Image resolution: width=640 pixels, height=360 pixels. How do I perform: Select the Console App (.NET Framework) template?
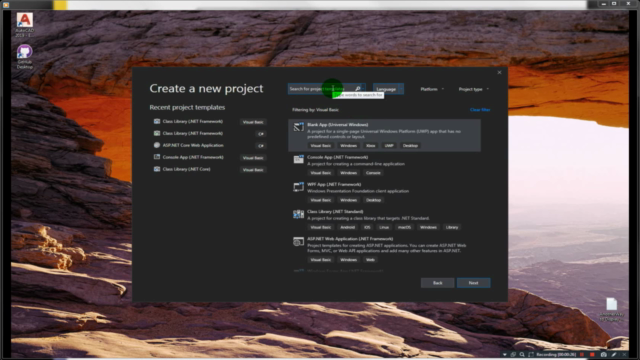(x=384, y=165)
